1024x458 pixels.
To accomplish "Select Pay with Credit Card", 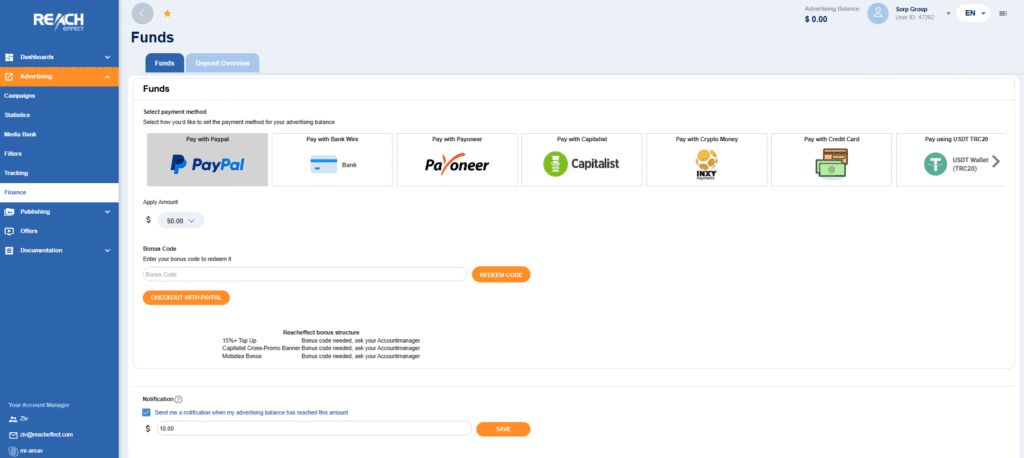I will point(831,160).
